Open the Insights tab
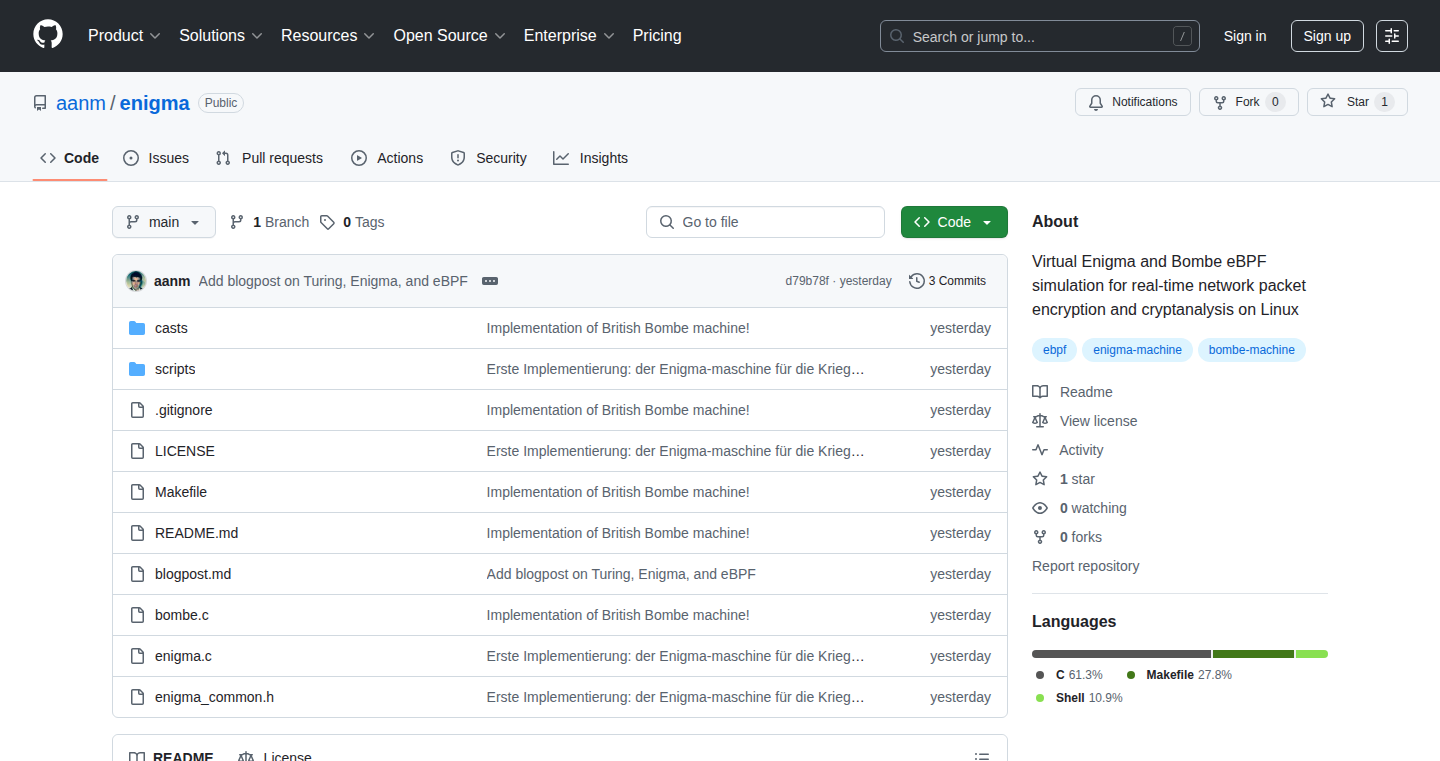Screen dimensions: 1440x761 (590, 158)
